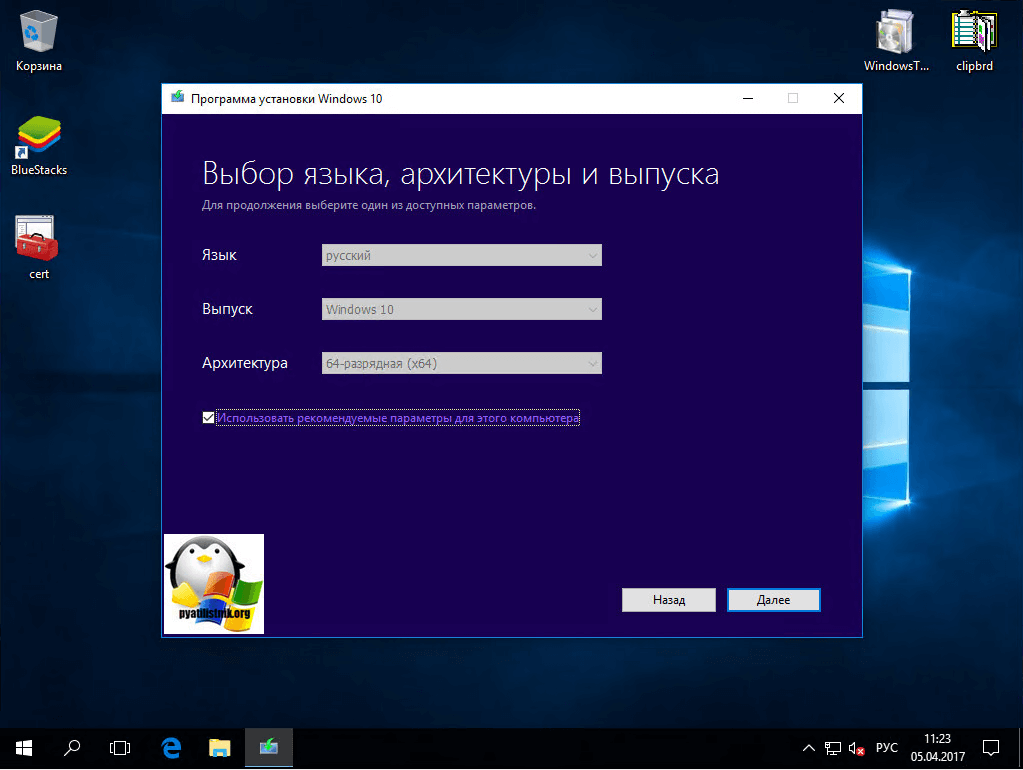The width and height of the screenshot is (1023, 770).
Task: Click the Далее button
Action: tap(773, 599)
